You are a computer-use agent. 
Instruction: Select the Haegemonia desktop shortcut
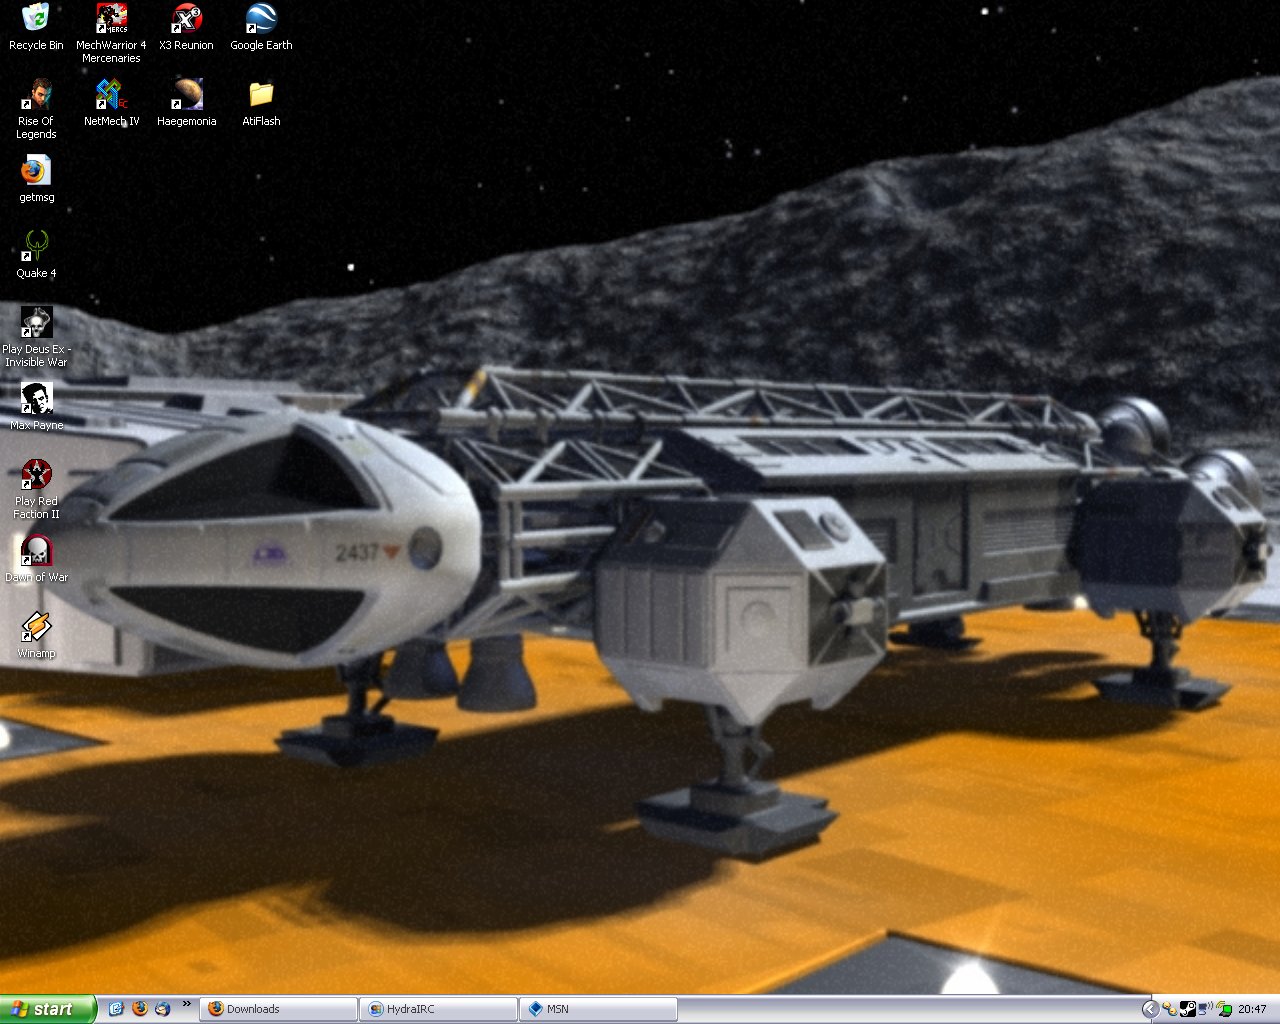coord(186,103)
